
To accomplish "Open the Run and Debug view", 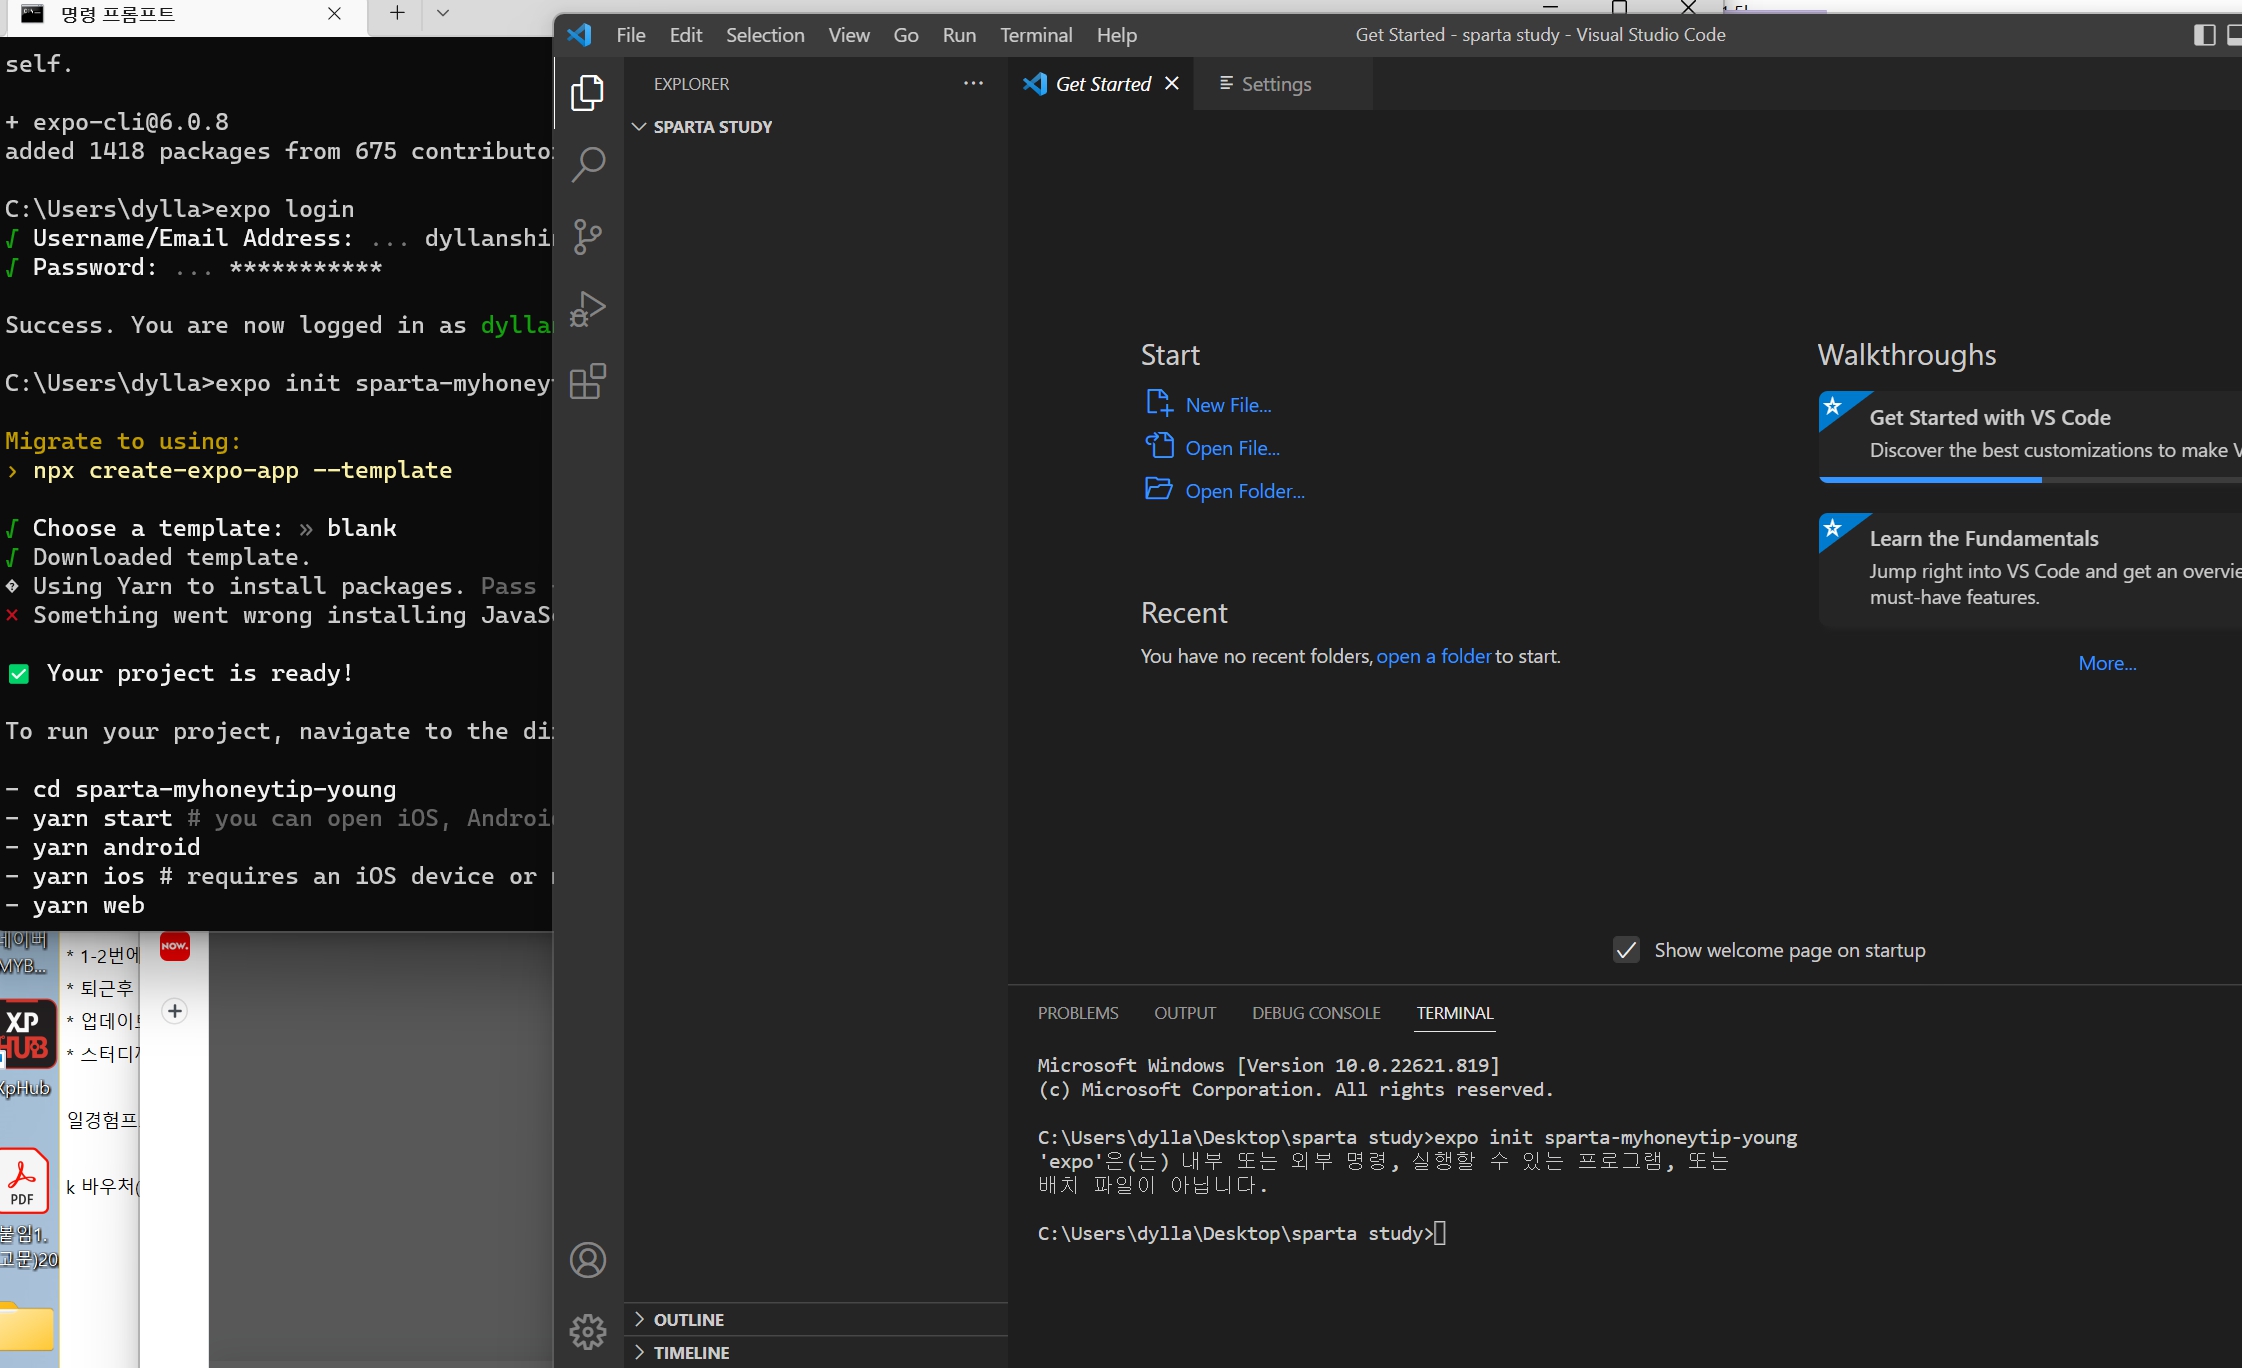I will pyautogui.click(x=588, y=309).
